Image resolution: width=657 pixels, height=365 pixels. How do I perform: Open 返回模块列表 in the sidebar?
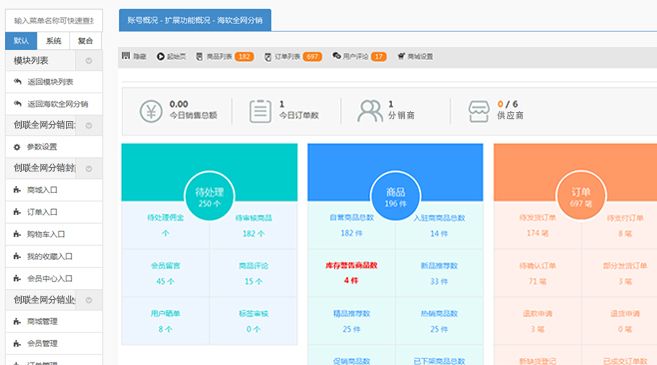point(54,82)
